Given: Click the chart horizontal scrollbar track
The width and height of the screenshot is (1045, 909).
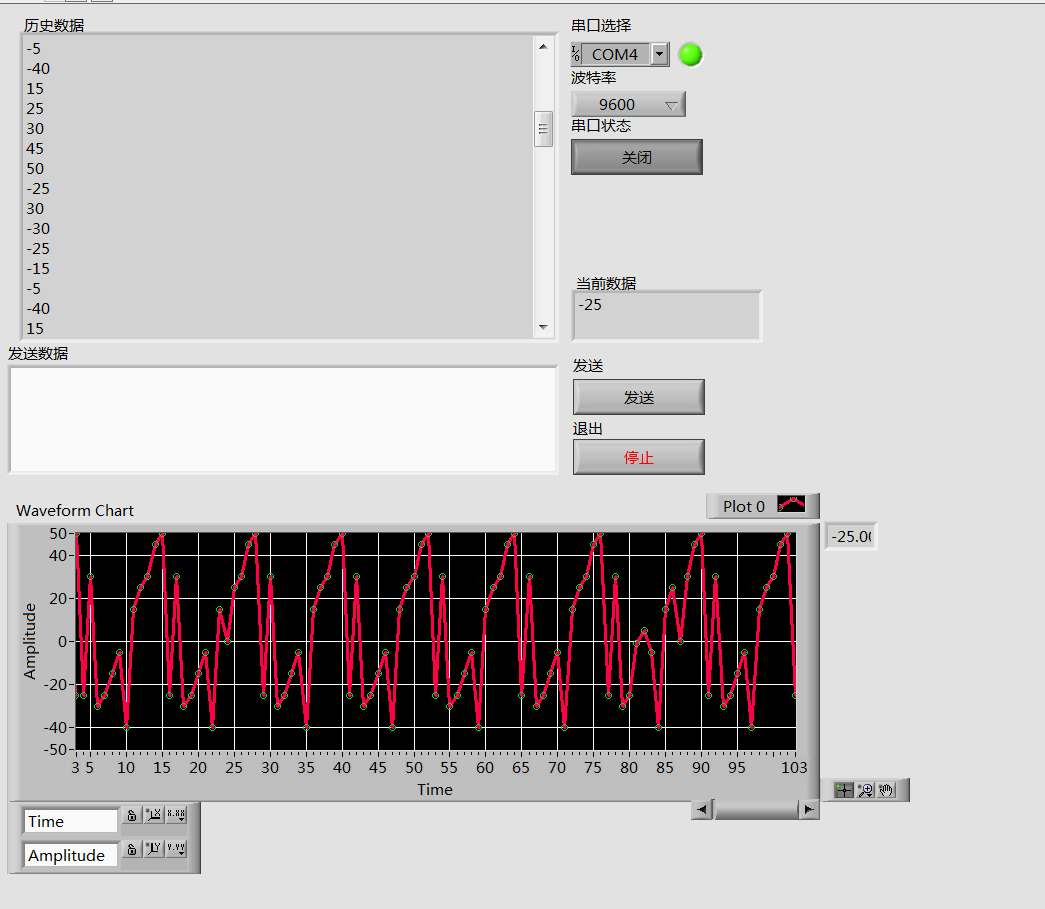Looking at the screenshot, I should (756, 810).
